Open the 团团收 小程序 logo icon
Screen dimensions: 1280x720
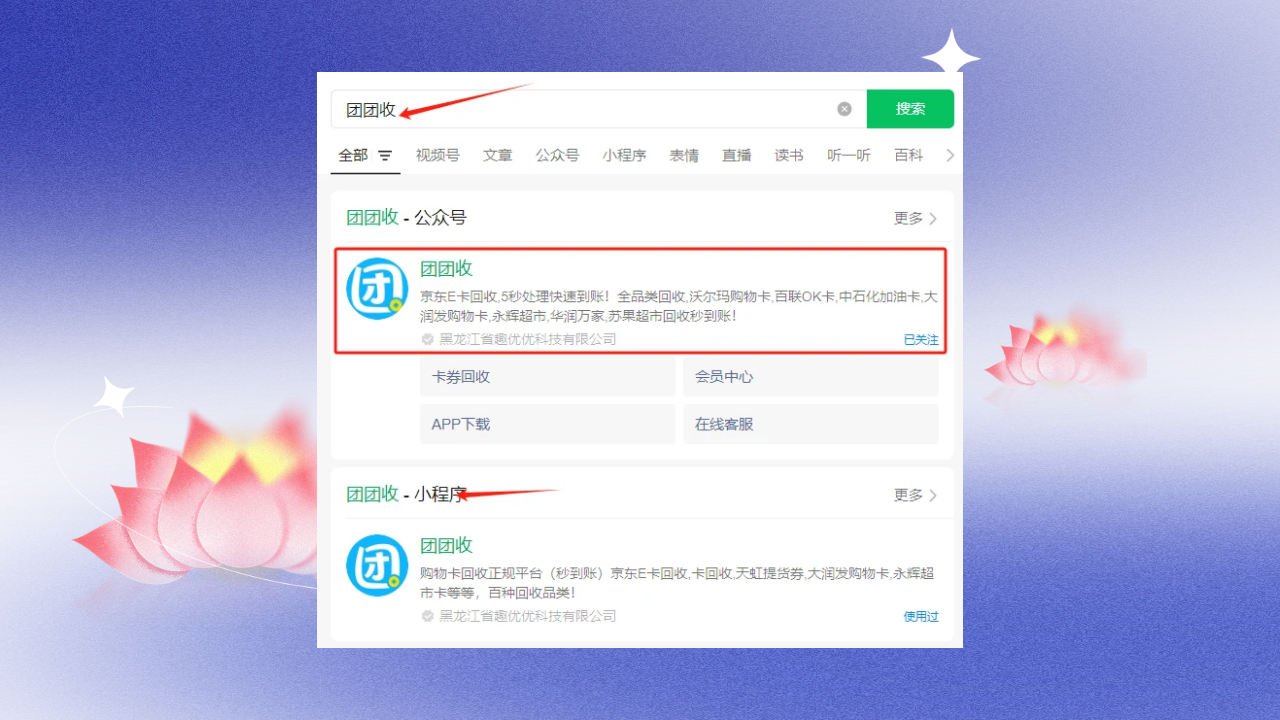[x=377, y=566]
